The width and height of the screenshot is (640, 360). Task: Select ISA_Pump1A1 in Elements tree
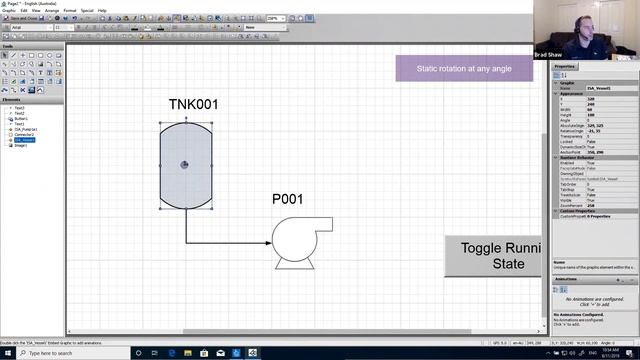pos(26,129)
